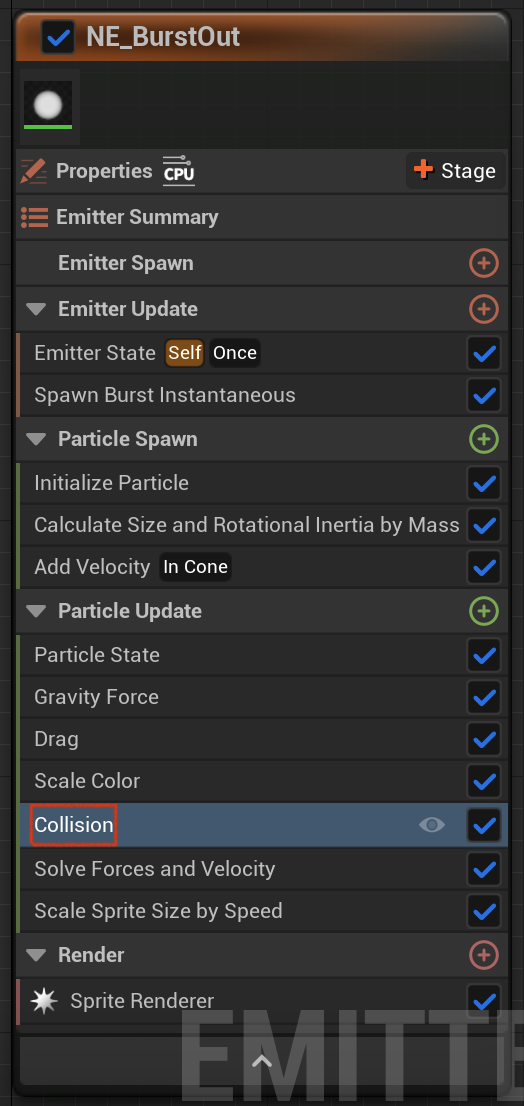Collapse the Particle Spawn group

pos(36,439)
